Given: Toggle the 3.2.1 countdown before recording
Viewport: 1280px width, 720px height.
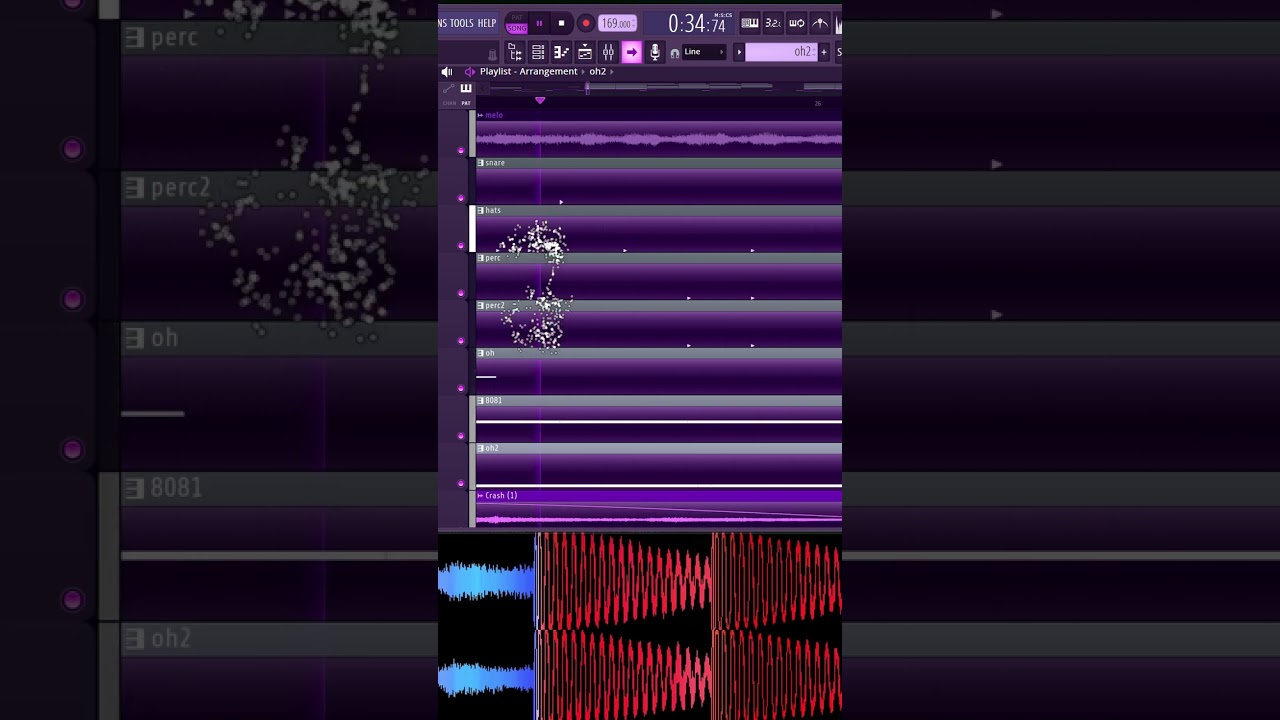Looking at the screenshot, I should click(x=773, y=23).
